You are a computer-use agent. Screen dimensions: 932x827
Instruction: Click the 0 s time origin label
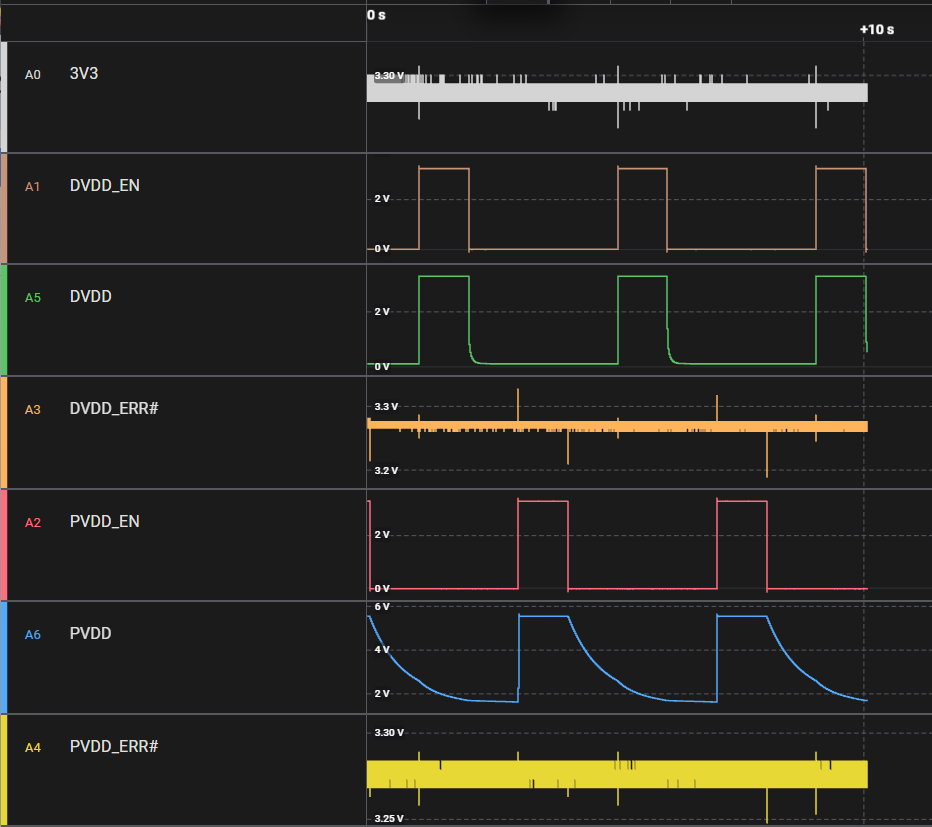(x=376, y=15)
